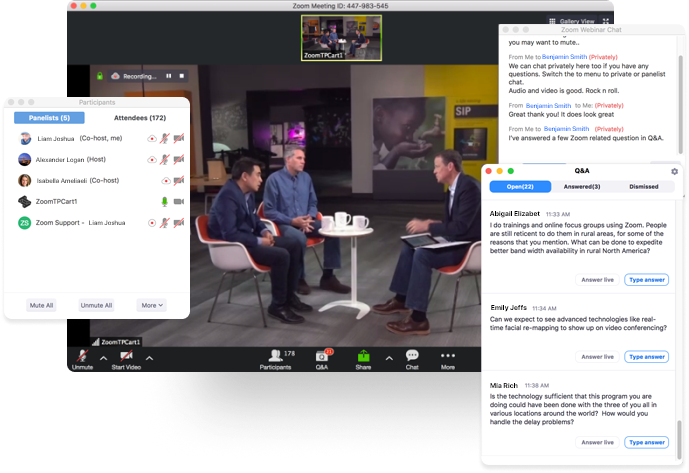This screenshot has height=473, width=689.
Task: Click the Mute All button
Action: (x=41, y=305)
